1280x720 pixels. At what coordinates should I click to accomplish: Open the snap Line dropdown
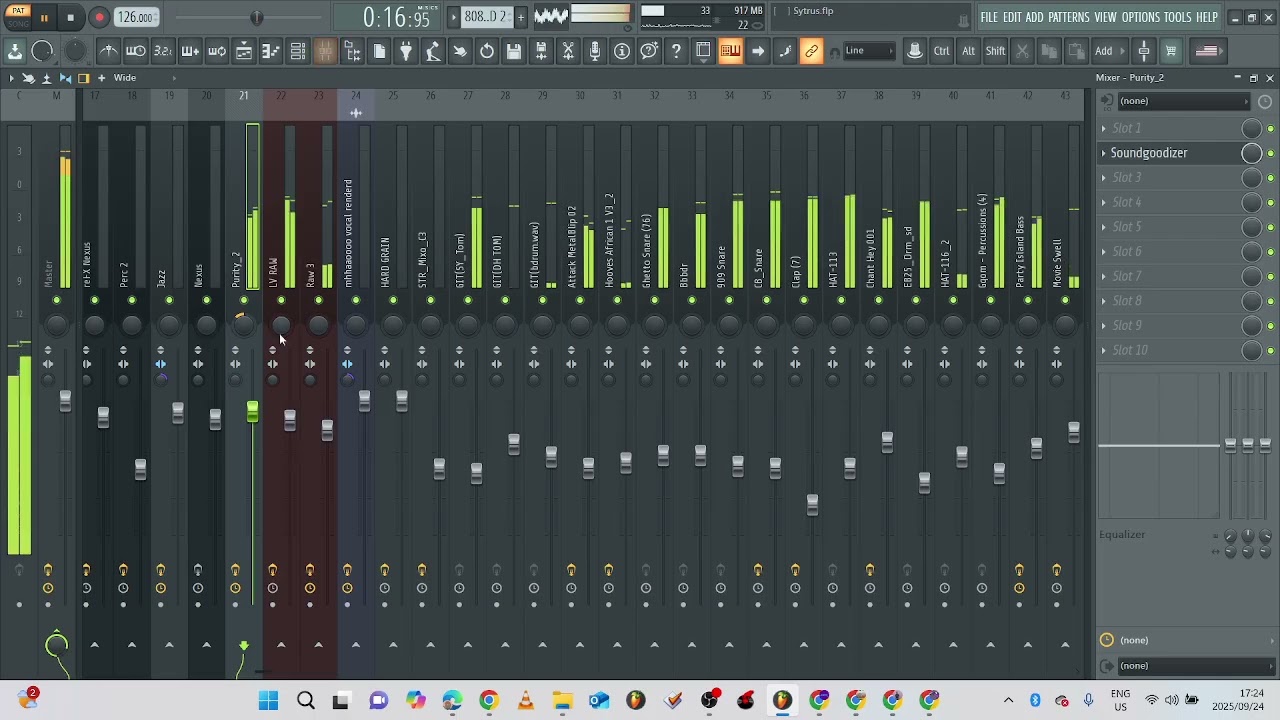(x=869, y=51)
